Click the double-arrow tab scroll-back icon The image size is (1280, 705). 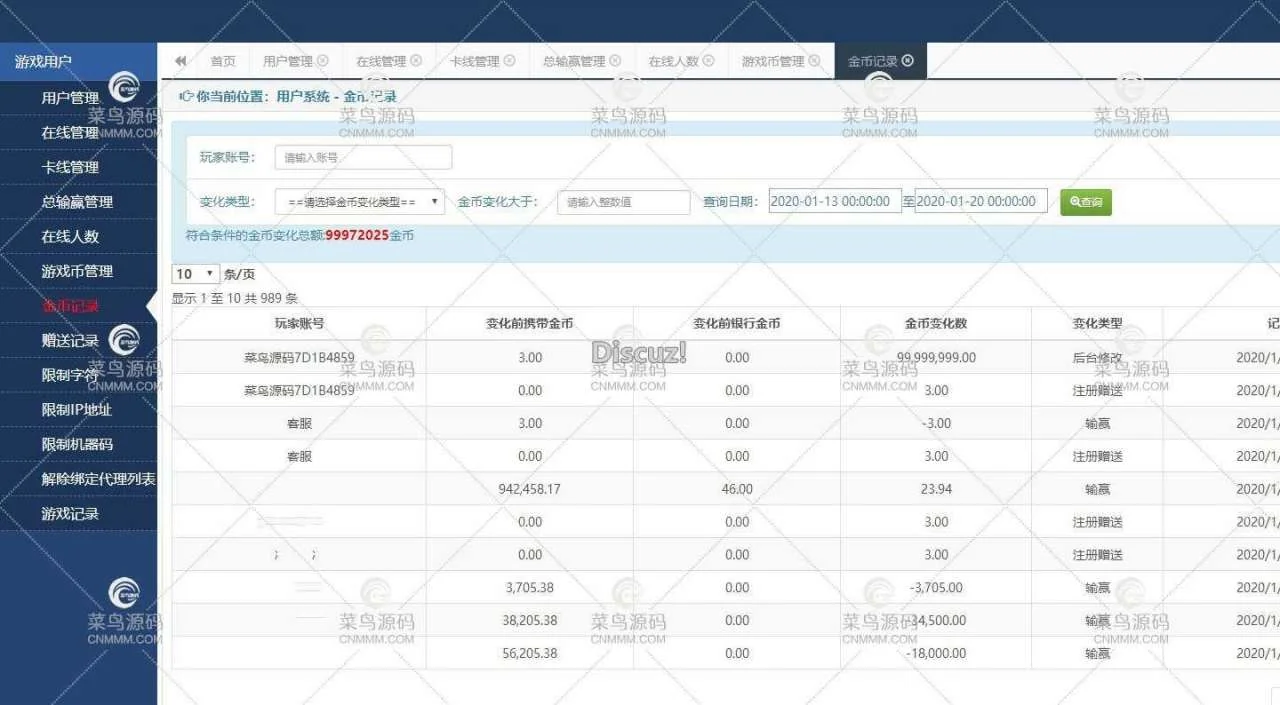pyautogui.click(x=180, y=61)
